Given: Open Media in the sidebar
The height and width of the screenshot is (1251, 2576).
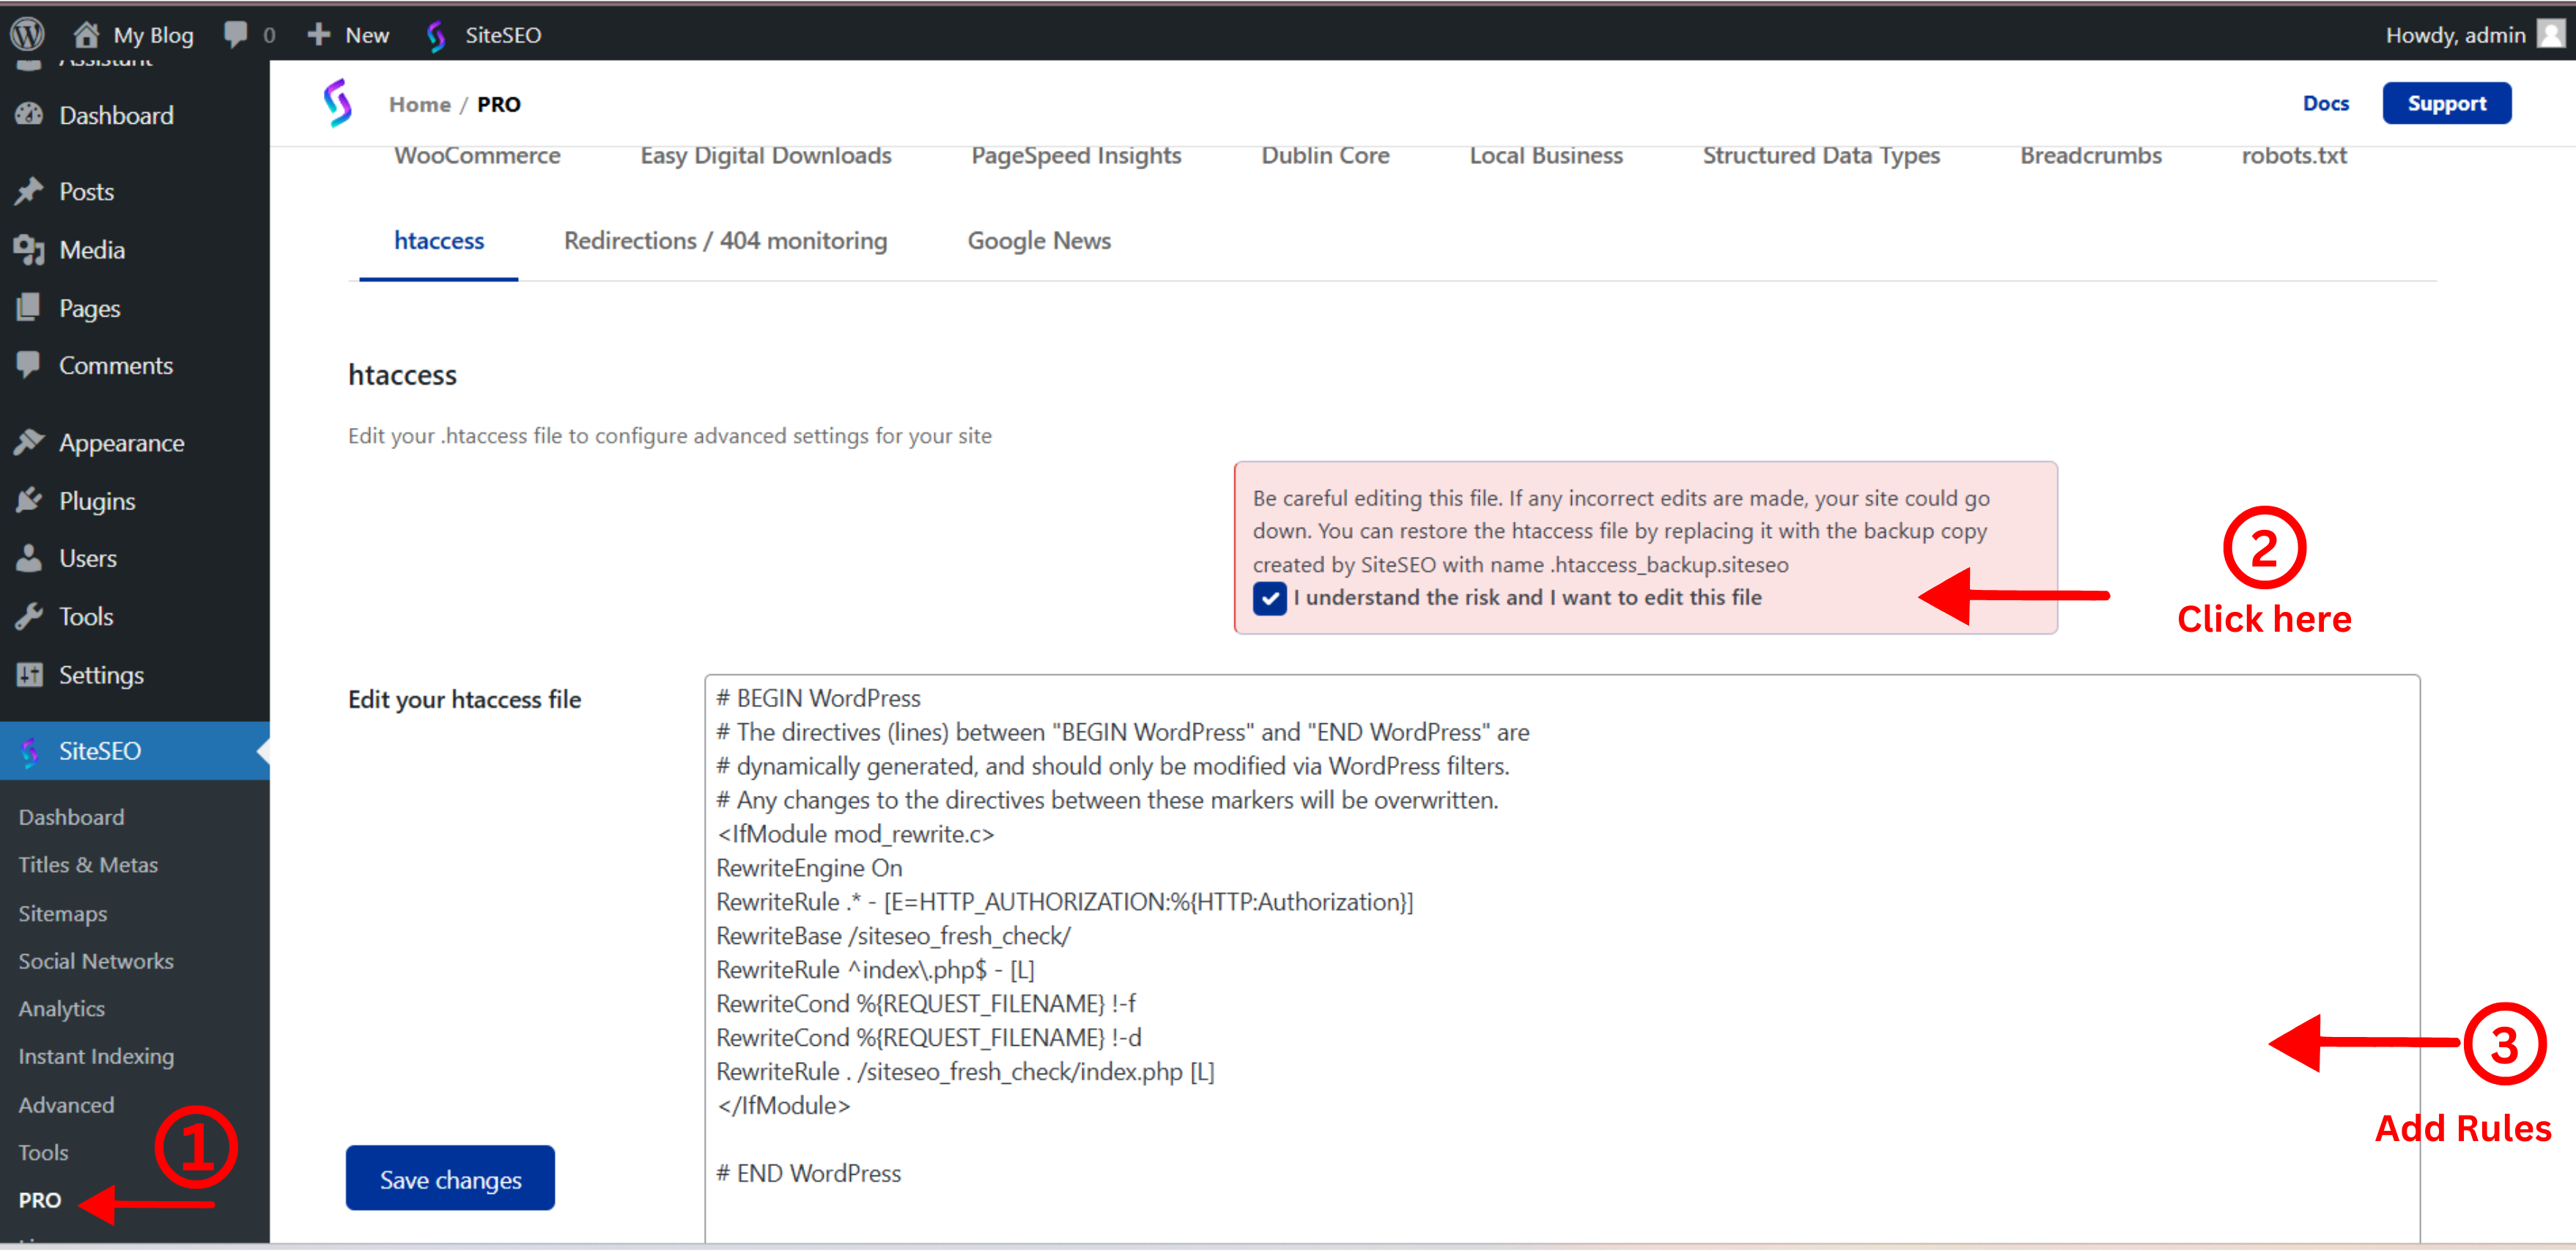Looking at the screenshot, I should click(x=92, y=250).
